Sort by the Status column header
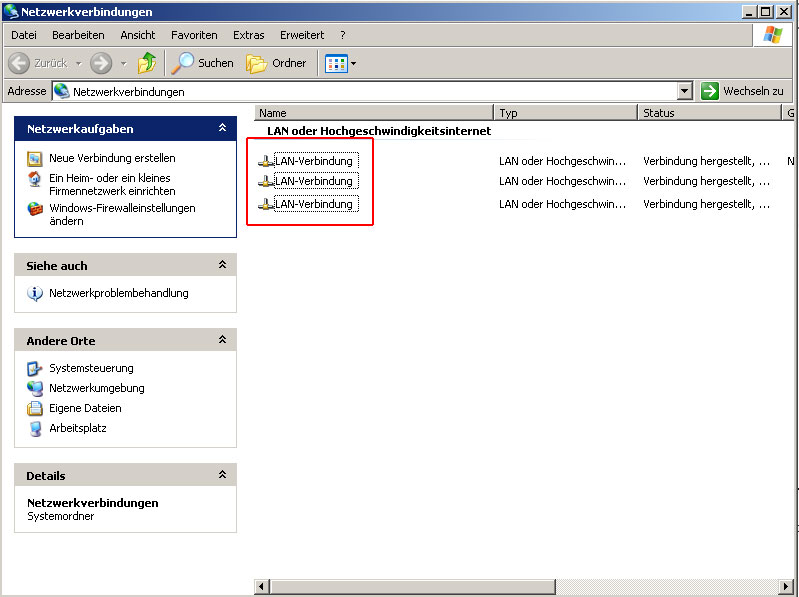Screen dimensions: 799x597 pos(709,113)
